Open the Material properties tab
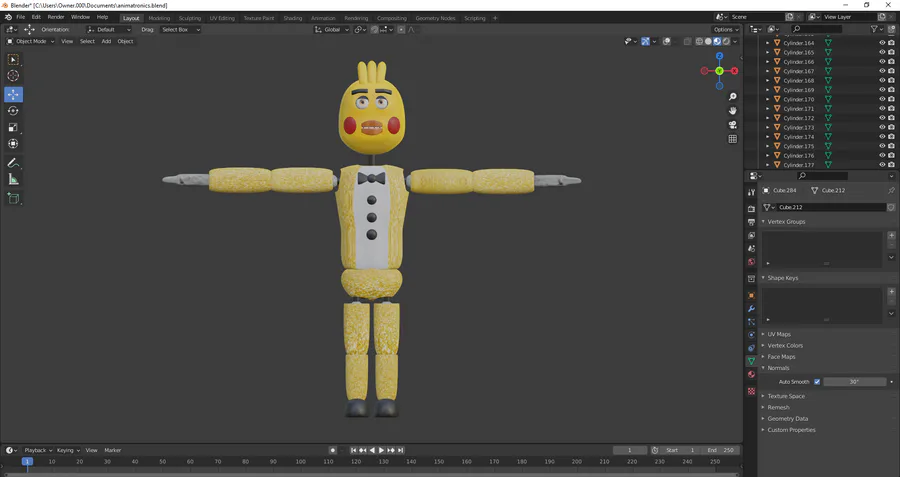900x477 pixels. [x=751, y=374]
